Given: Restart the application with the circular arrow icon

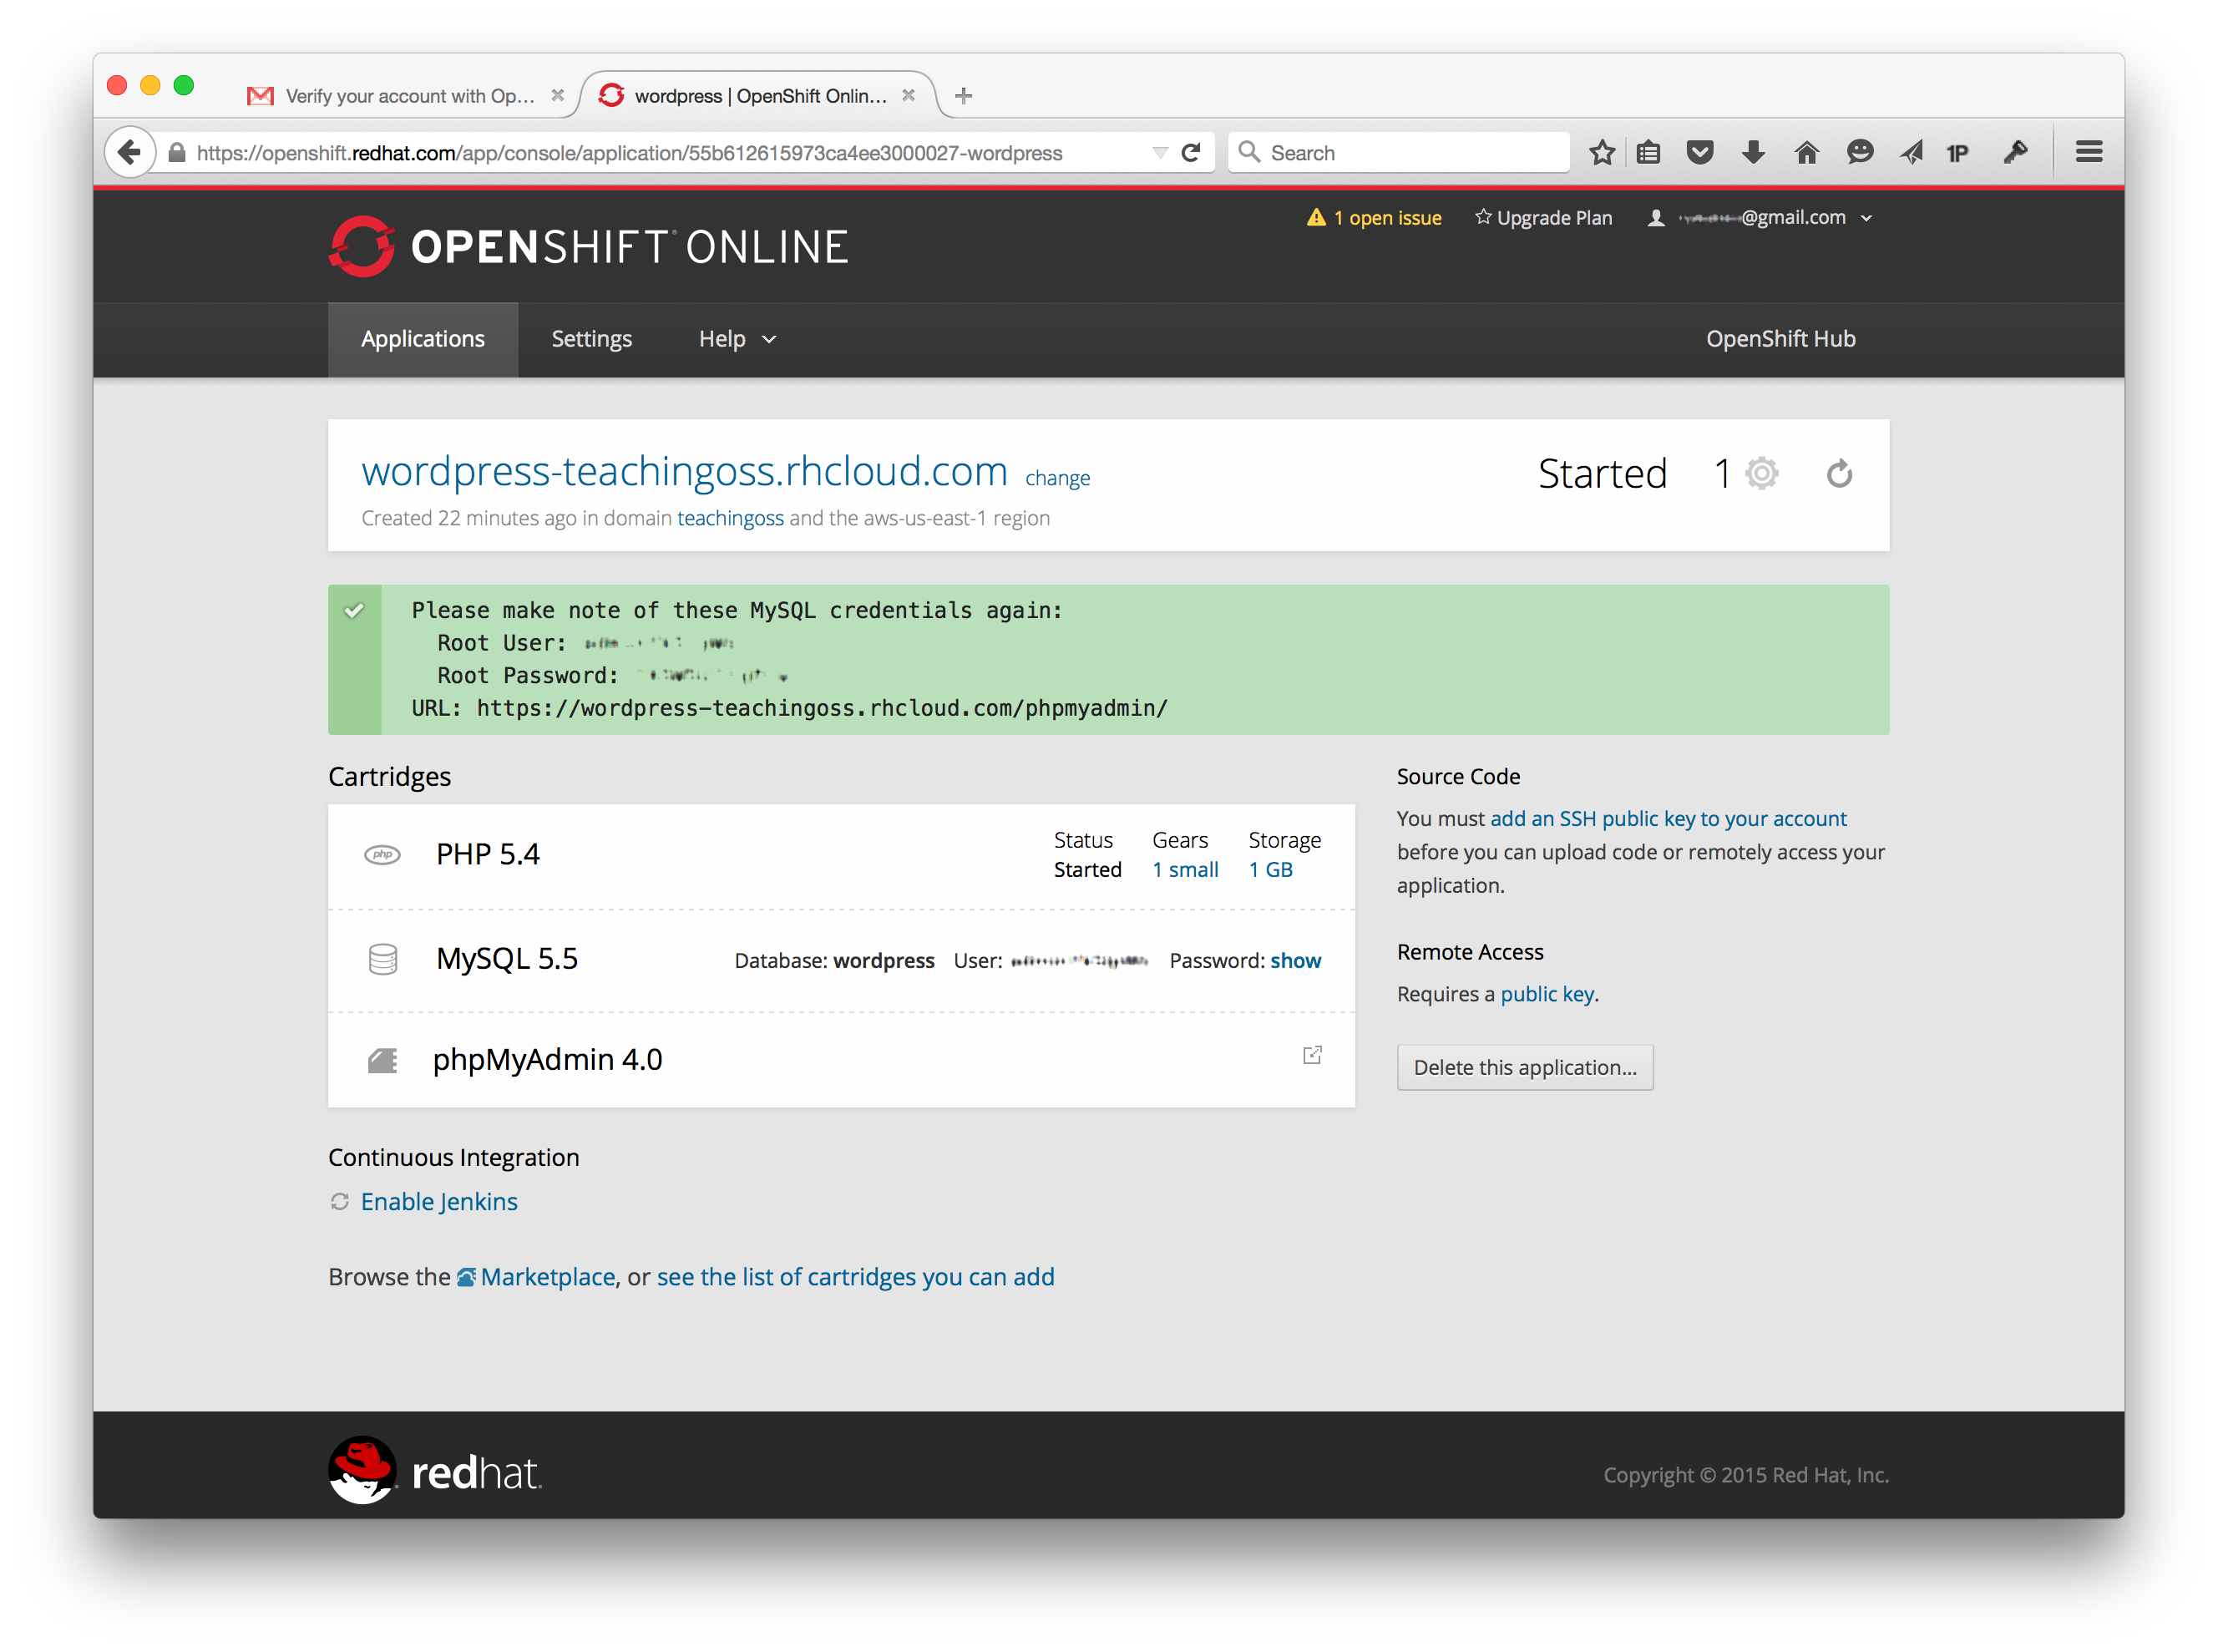Looking at the screenshot, I should coord(1839,473).
